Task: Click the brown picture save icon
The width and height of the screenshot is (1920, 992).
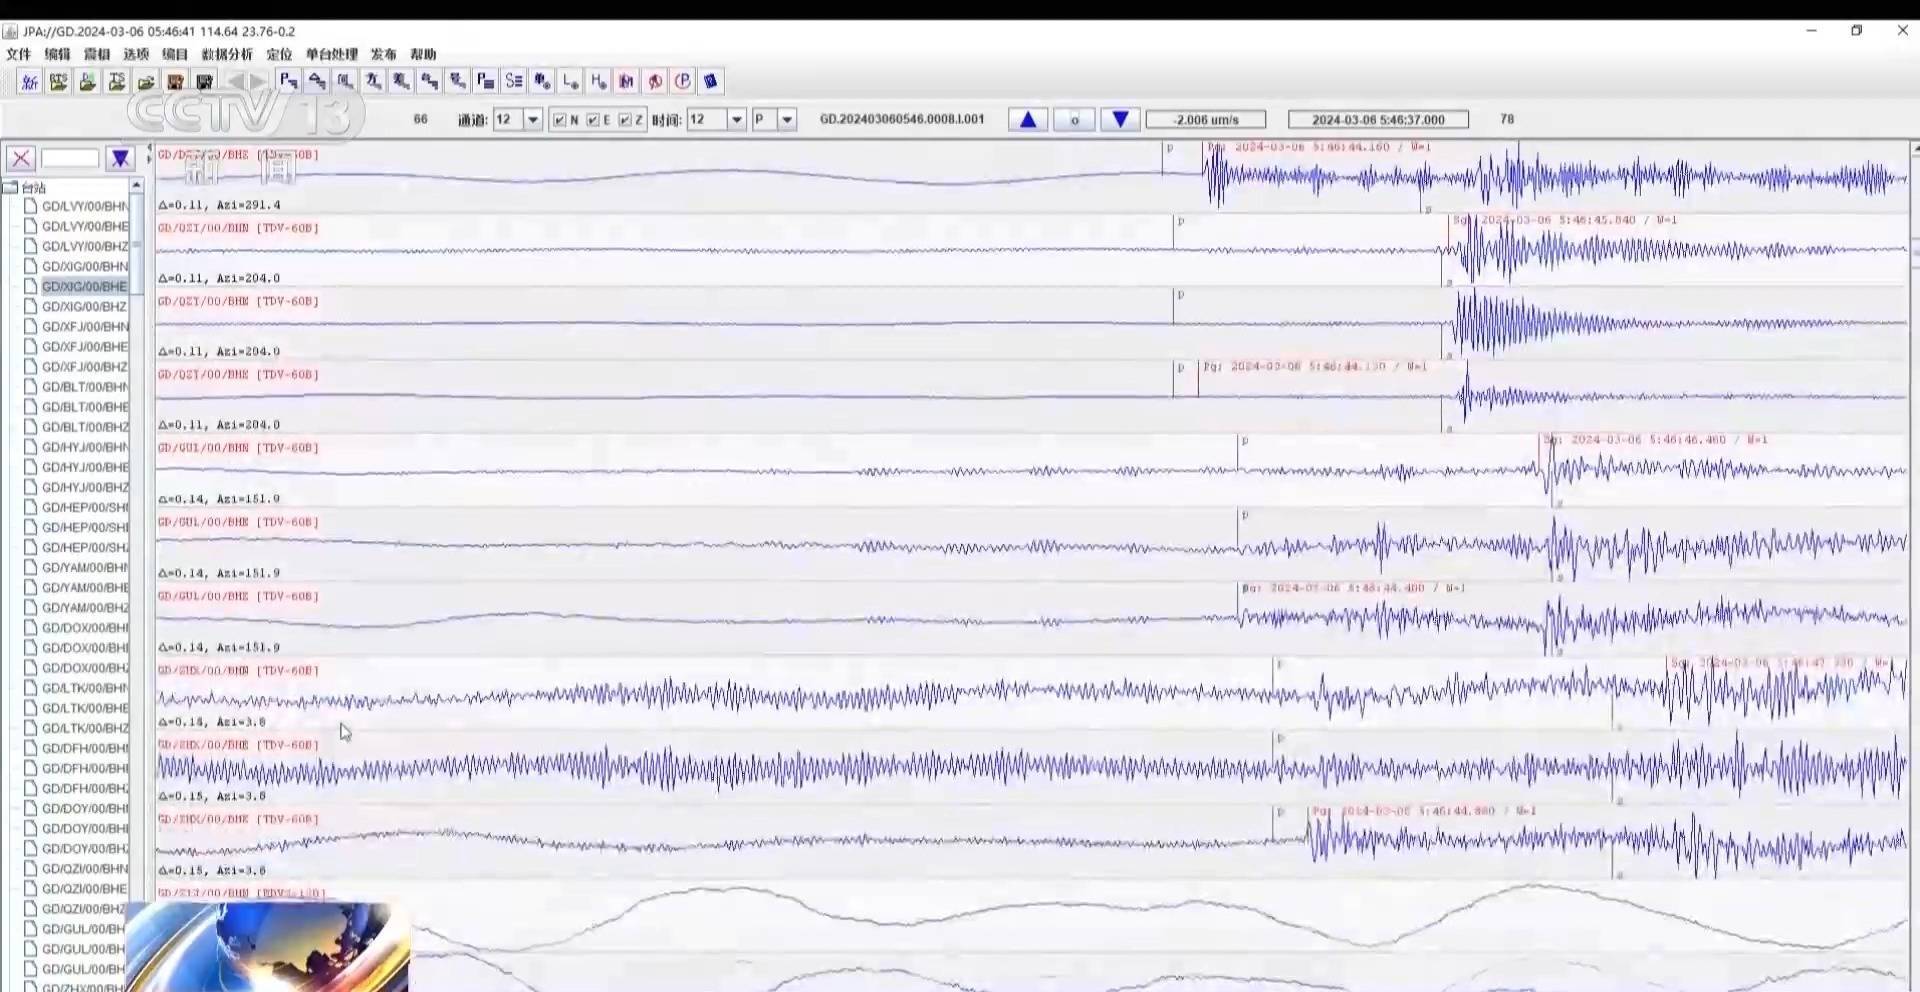Action: [x=175, y=81]
